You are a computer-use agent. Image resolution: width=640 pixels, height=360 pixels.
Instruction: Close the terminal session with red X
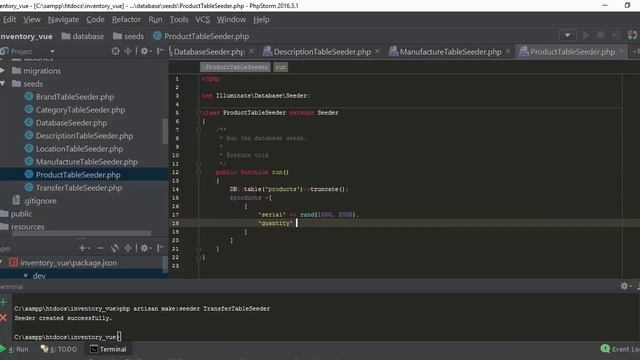click(x=4, y=318)
